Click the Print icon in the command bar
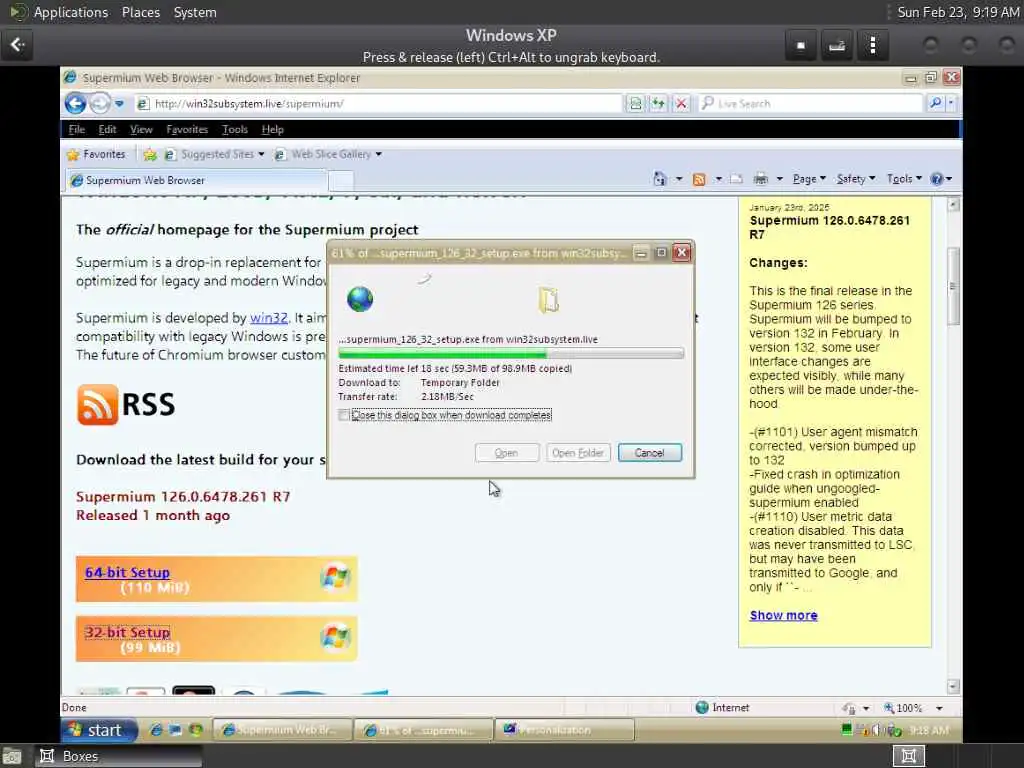 pos(760,179)
